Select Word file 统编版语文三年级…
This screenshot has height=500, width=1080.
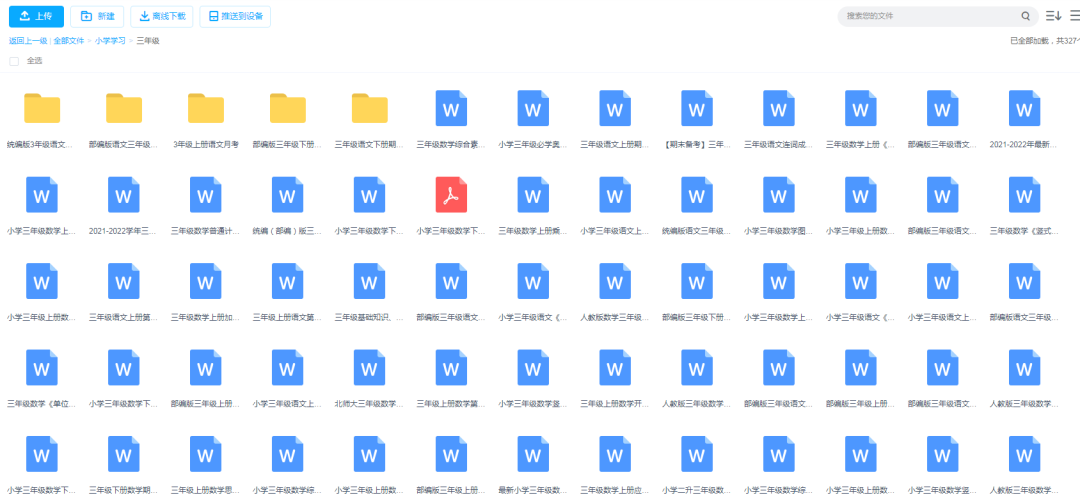(697, 194)
